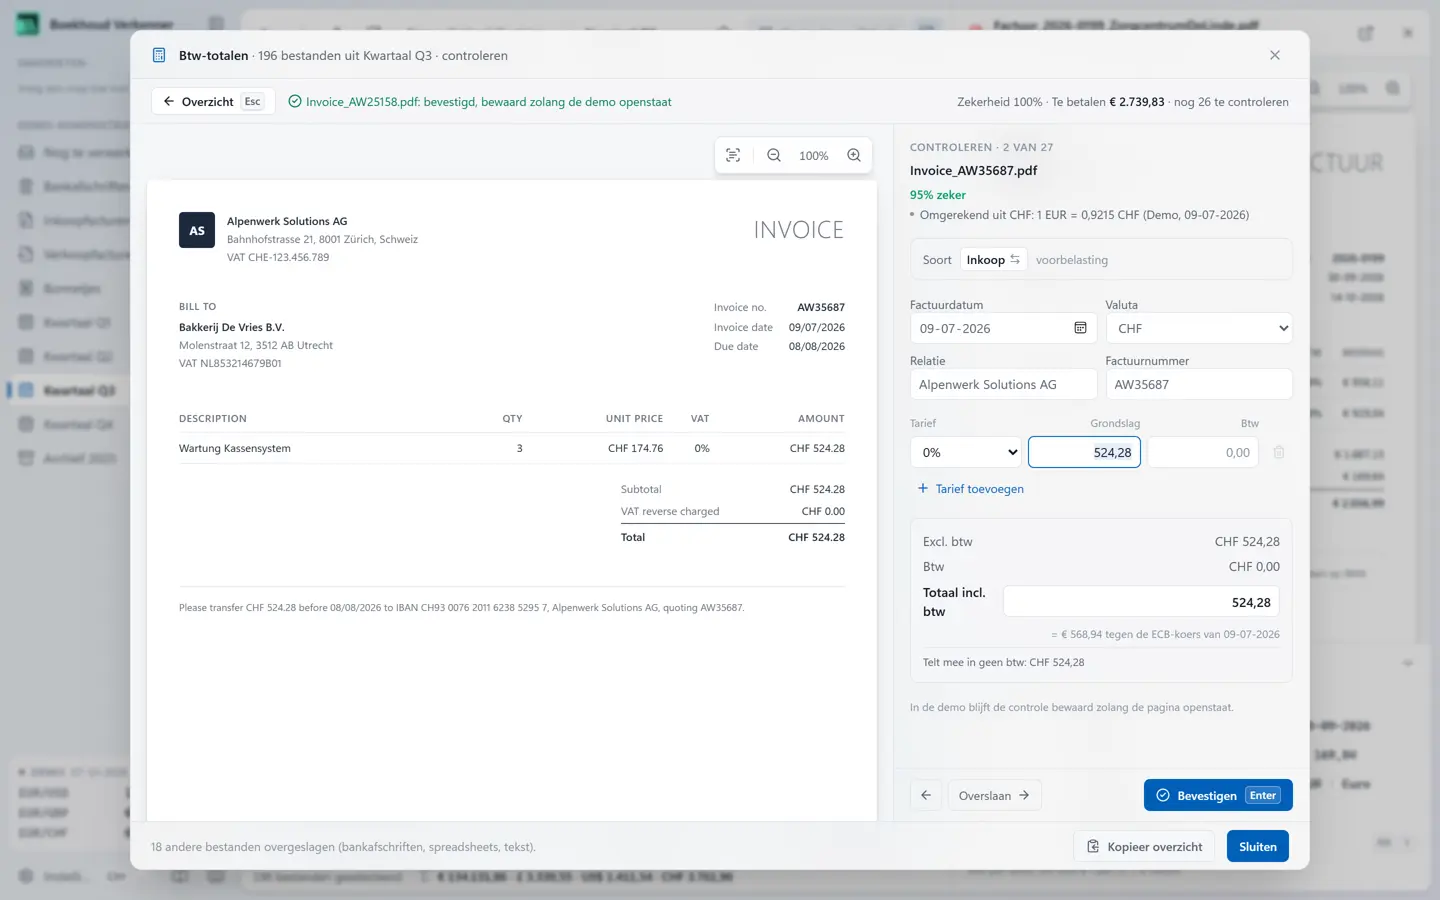Click the fit-to-width icon in the preview toolbar
1440x900 pixels.
[x=733, y=155]
